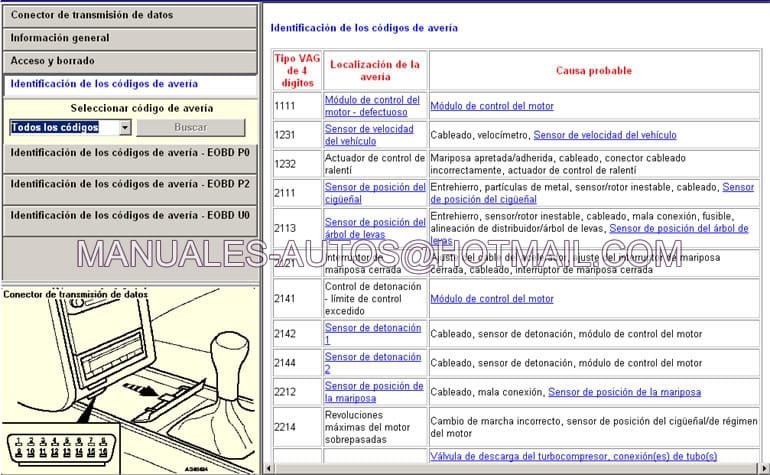Click the connector pinout diagram thumbnail

(x=61, y=447)
